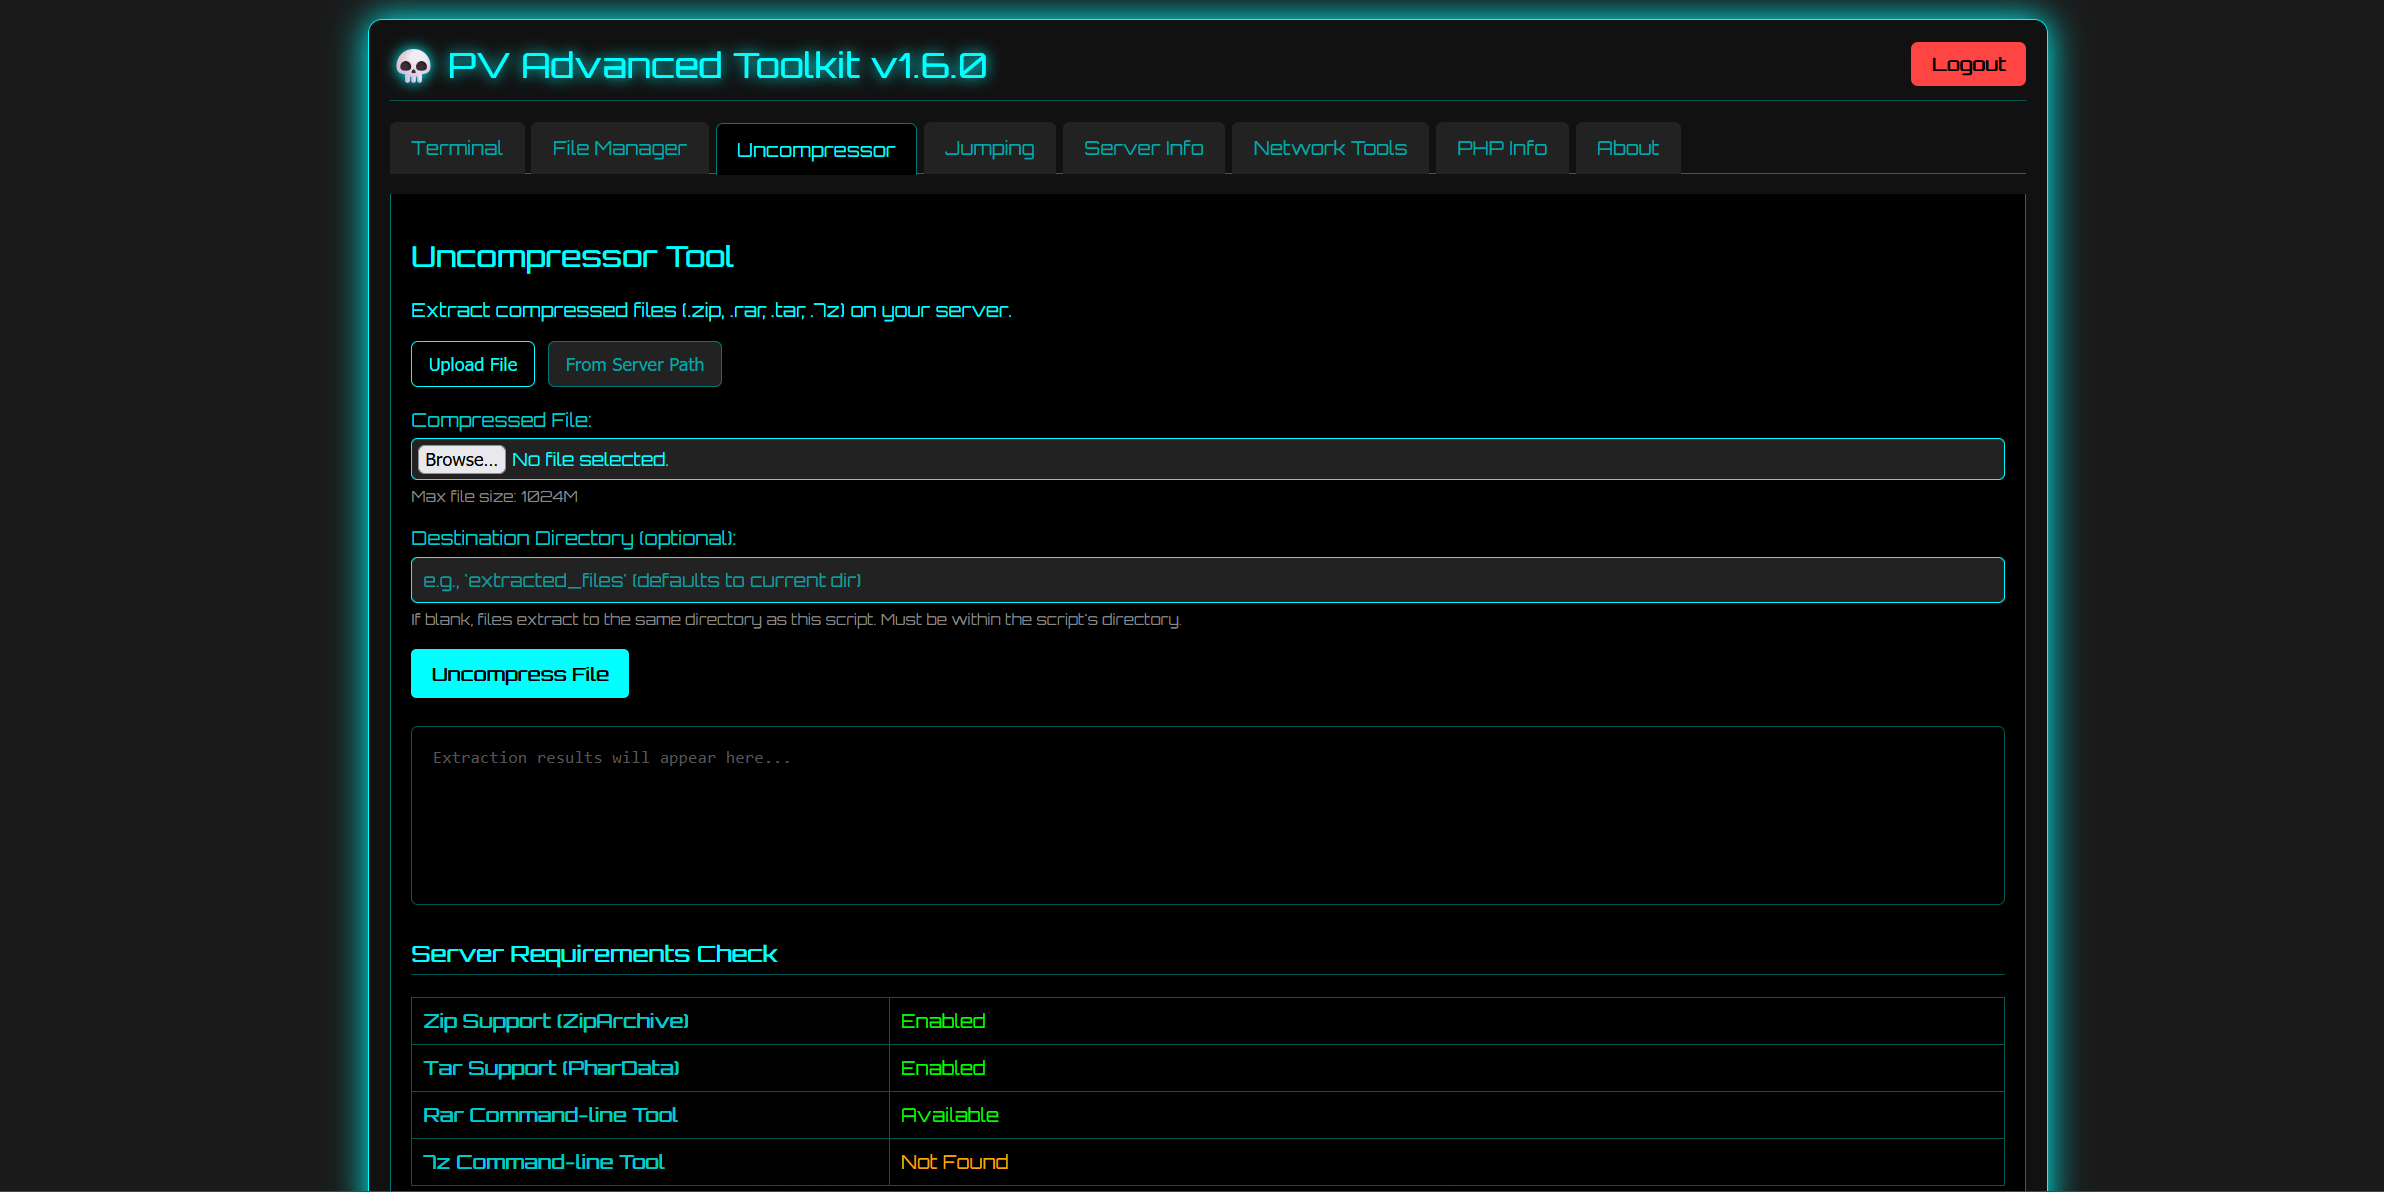Switch to From Server Path mode

click(634, 364)
